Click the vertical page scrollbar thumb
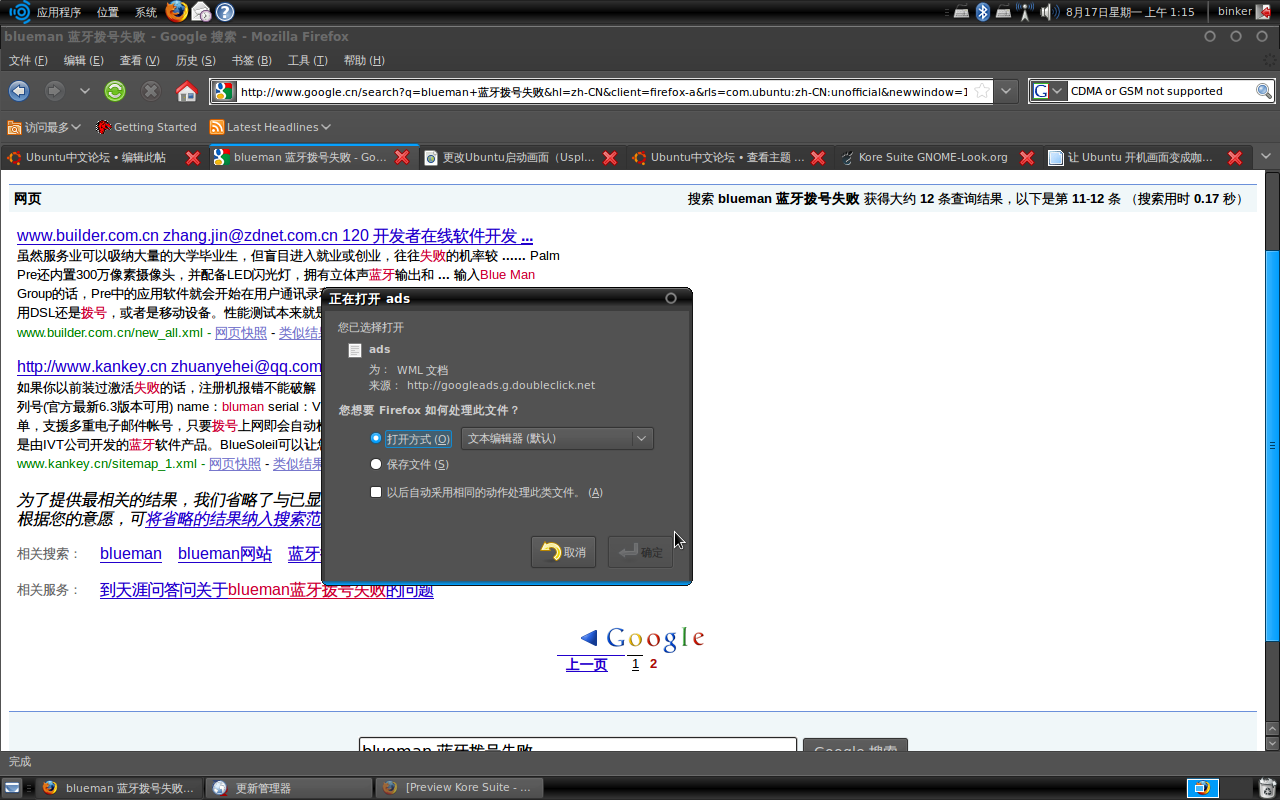 [1271, 445]
